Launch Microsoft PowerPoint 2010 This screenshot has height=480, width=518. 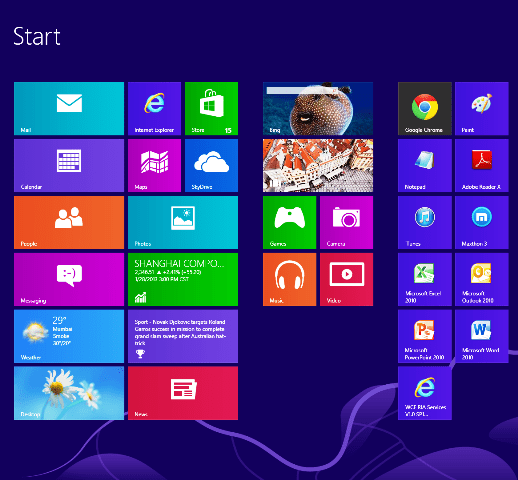[x=425, y=336]
